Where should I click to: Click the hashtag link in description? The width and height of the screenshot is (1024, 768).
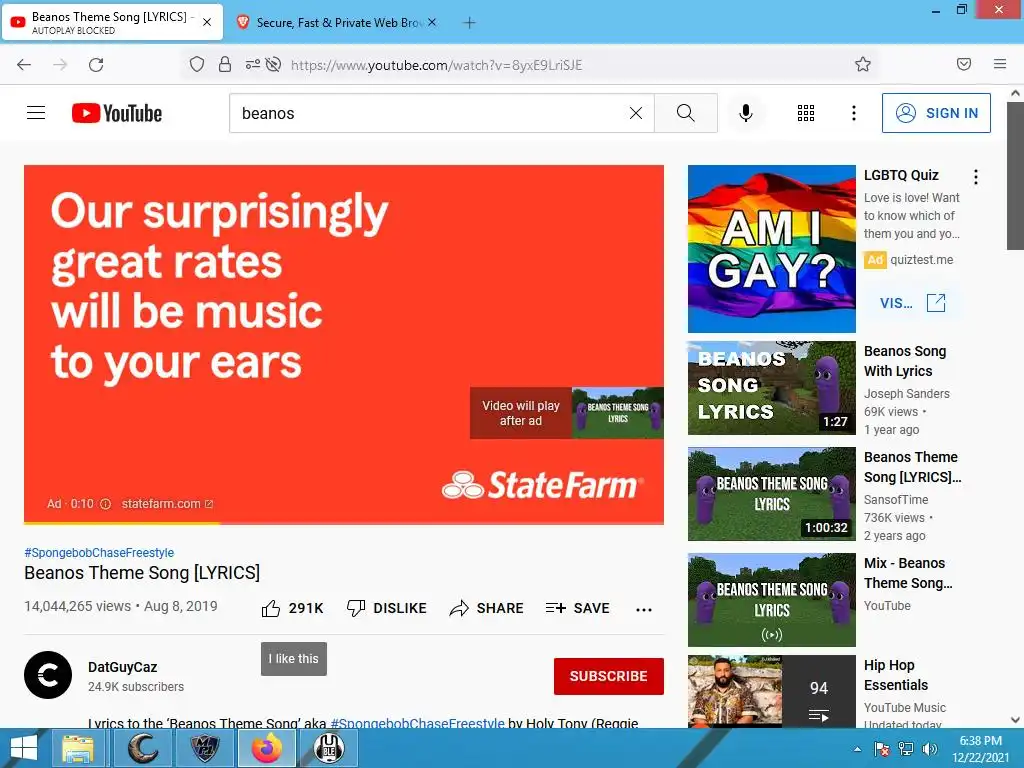click(417, 723)
